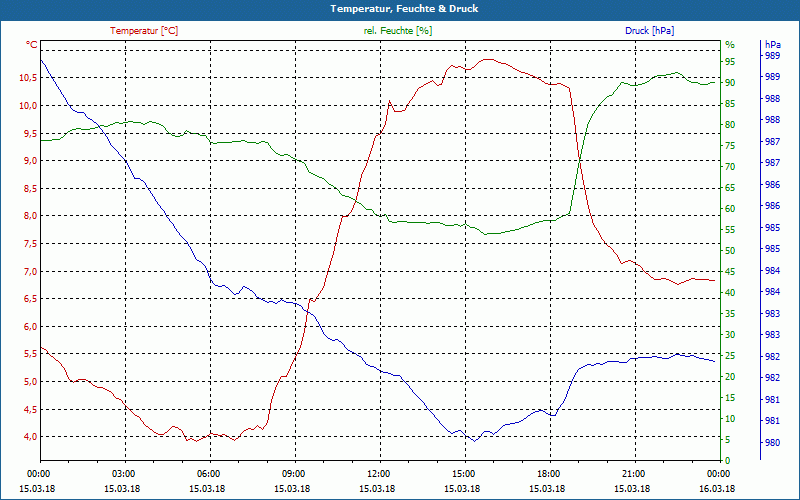
Task: Click the red "°C" axis unit label
Action: (32, 45)
